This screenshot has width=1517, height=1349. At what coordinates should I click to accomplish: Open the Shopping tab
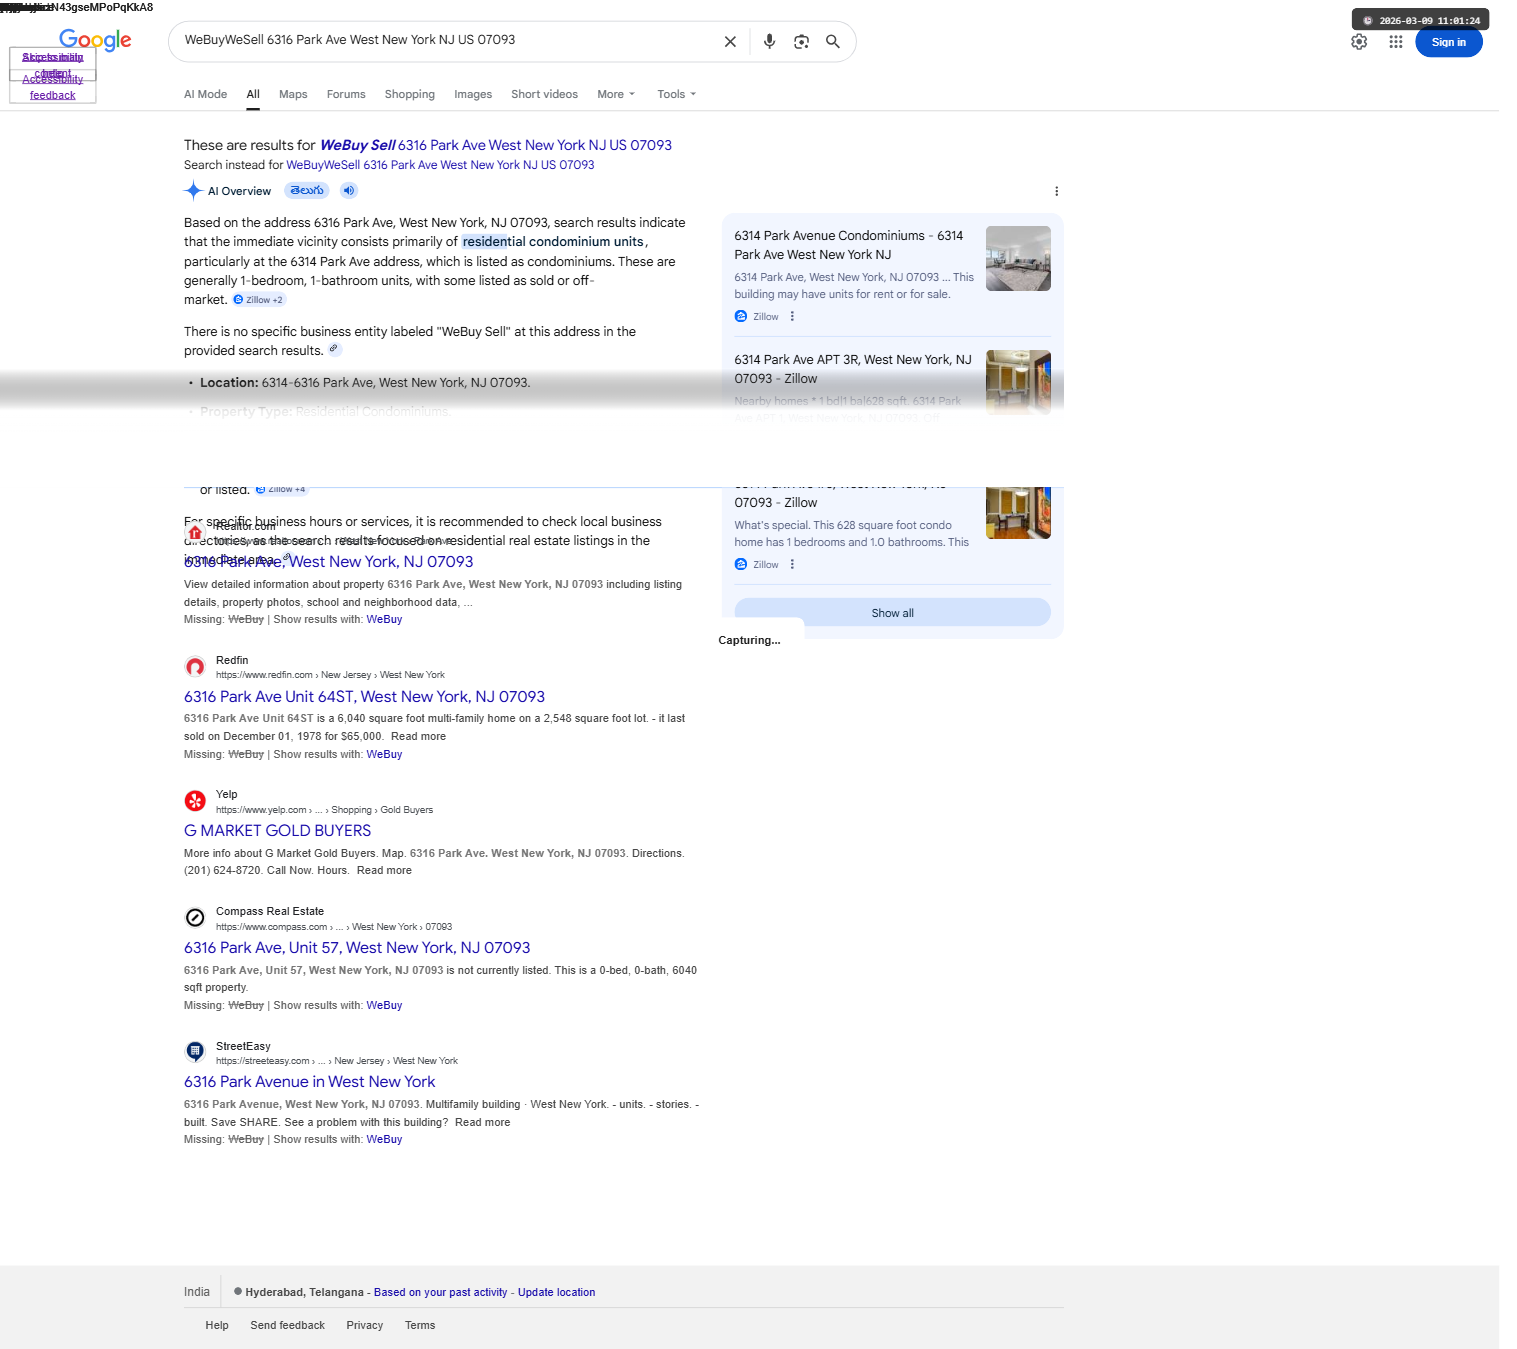[x=410, y=94]
